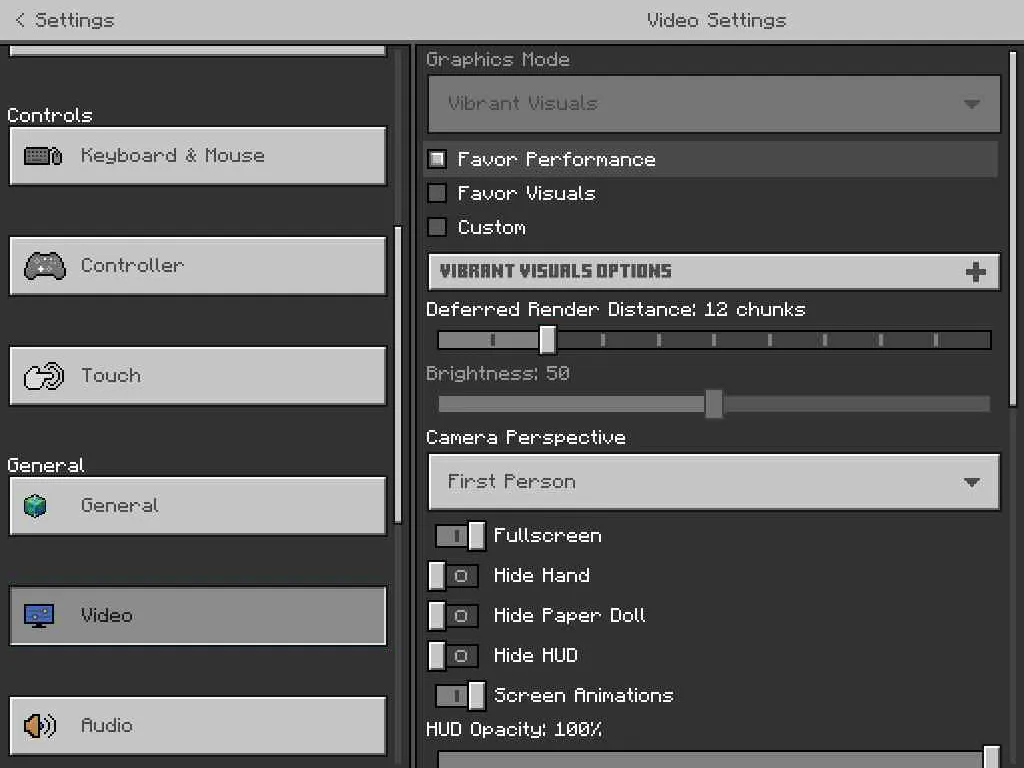
Task: Click the General cube icon
Action: coord(36,506)
